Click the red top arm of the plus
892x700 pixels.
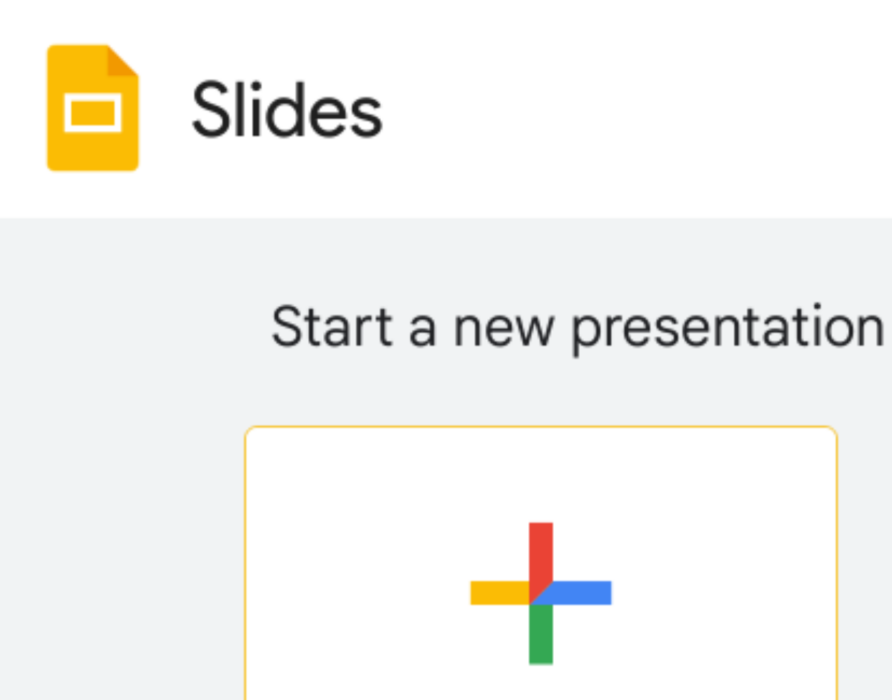[540, 550]
